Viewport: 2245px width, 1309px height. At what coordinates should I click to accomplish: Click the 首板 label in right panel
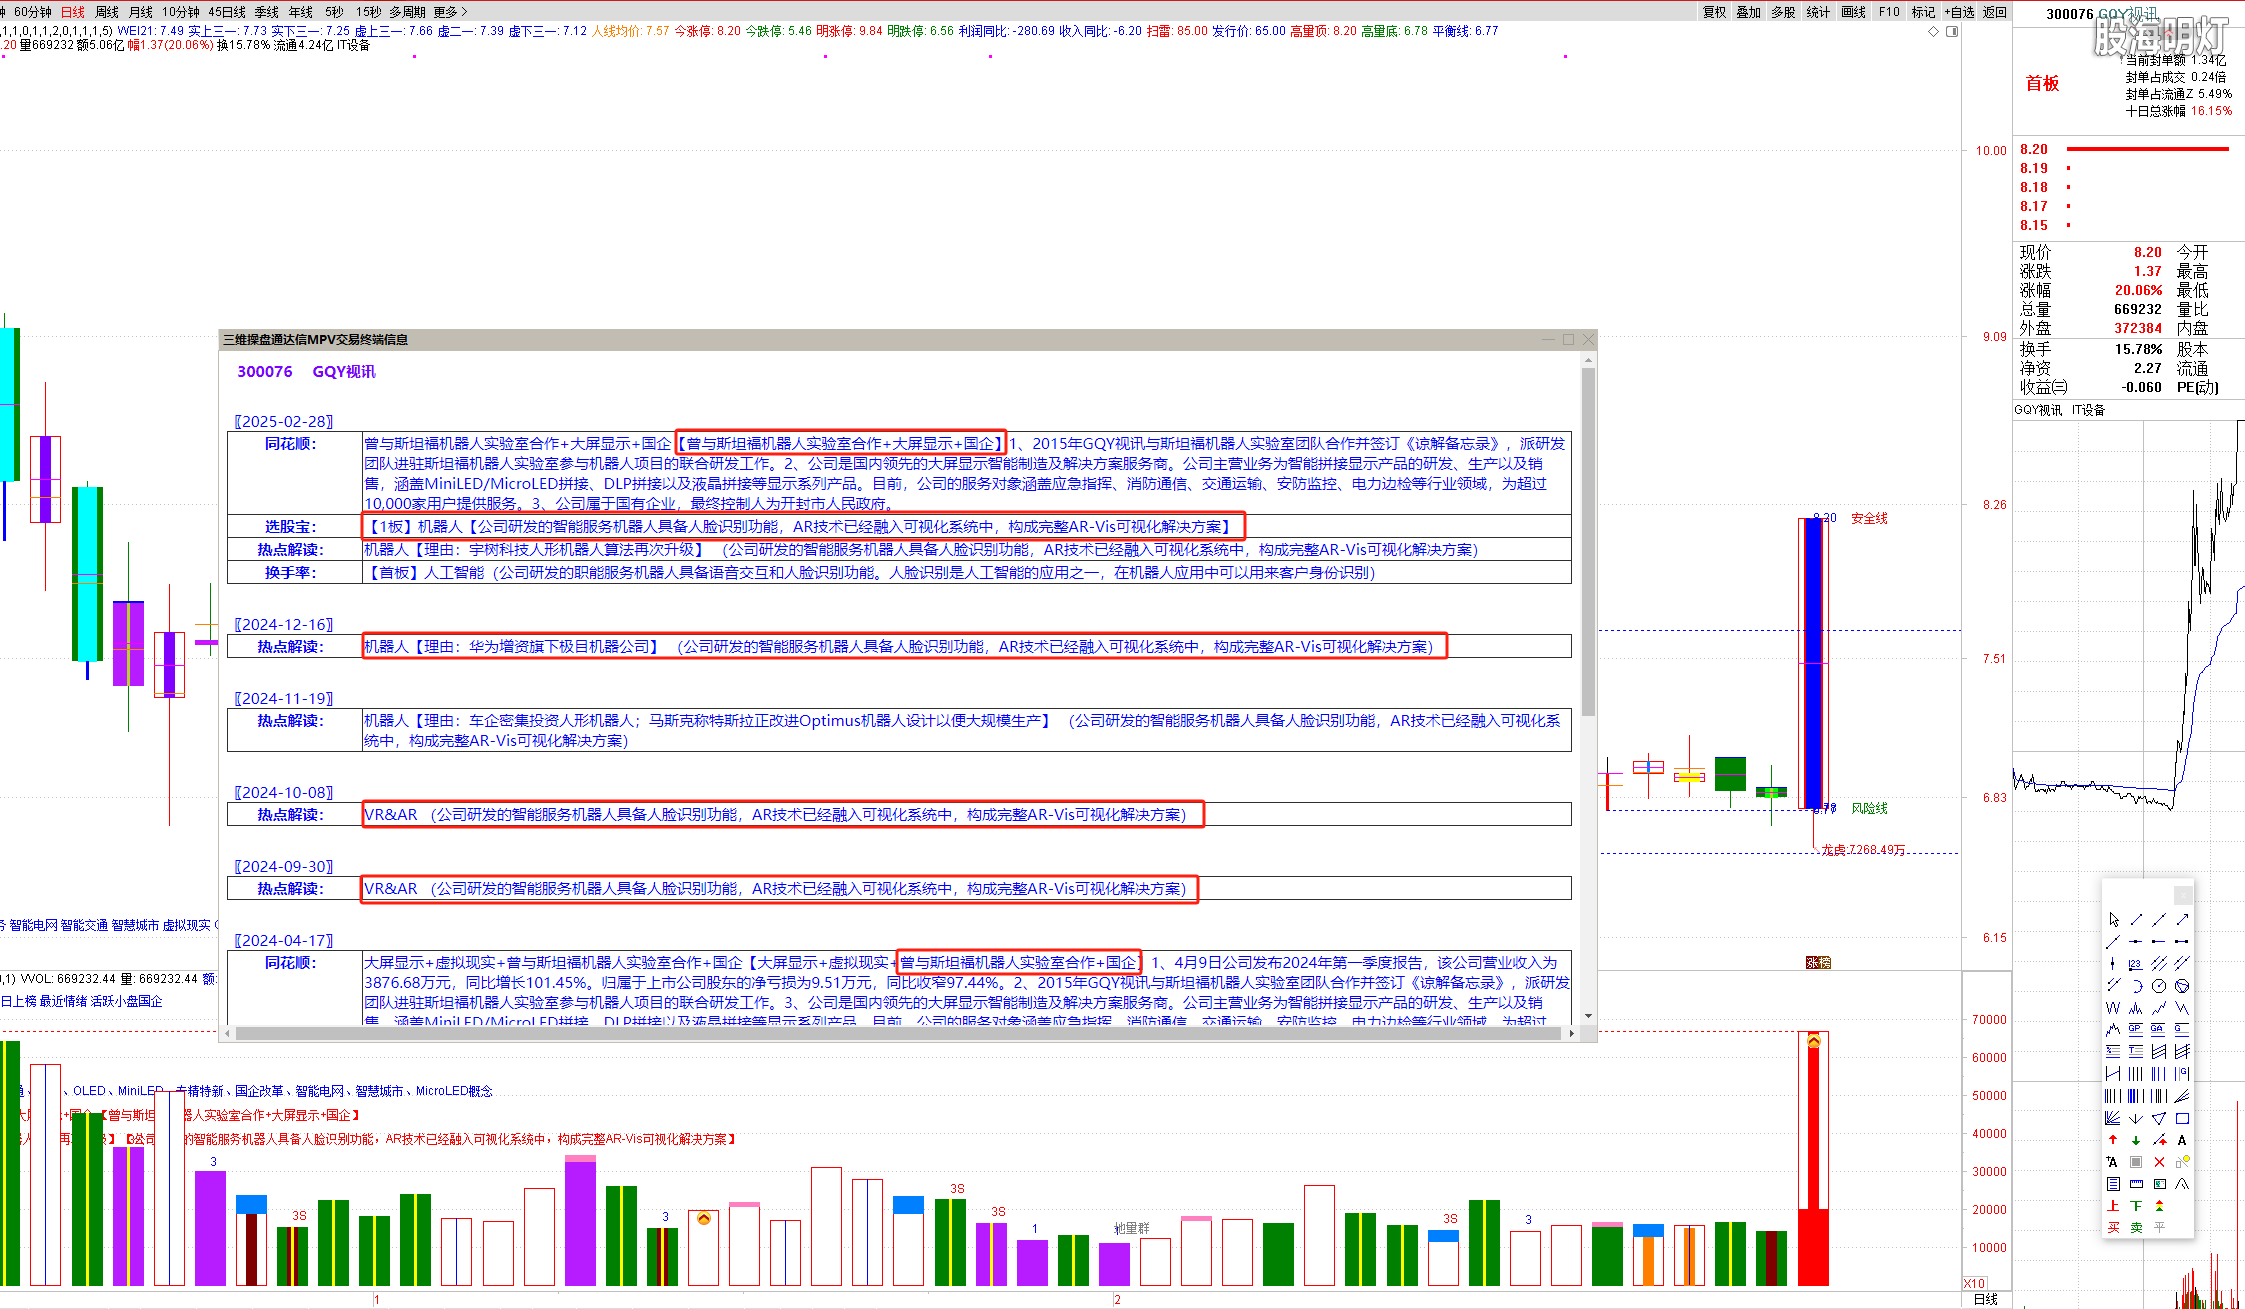tap(2042, 84)
